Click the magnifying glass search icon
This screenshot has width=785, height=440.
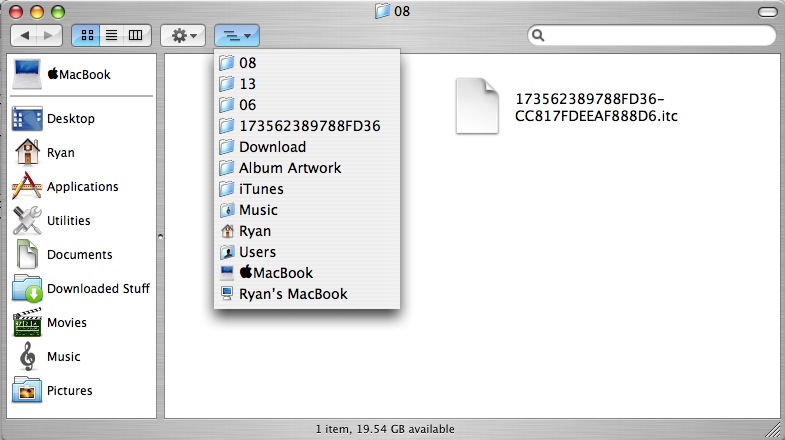[x=538, y=35]
